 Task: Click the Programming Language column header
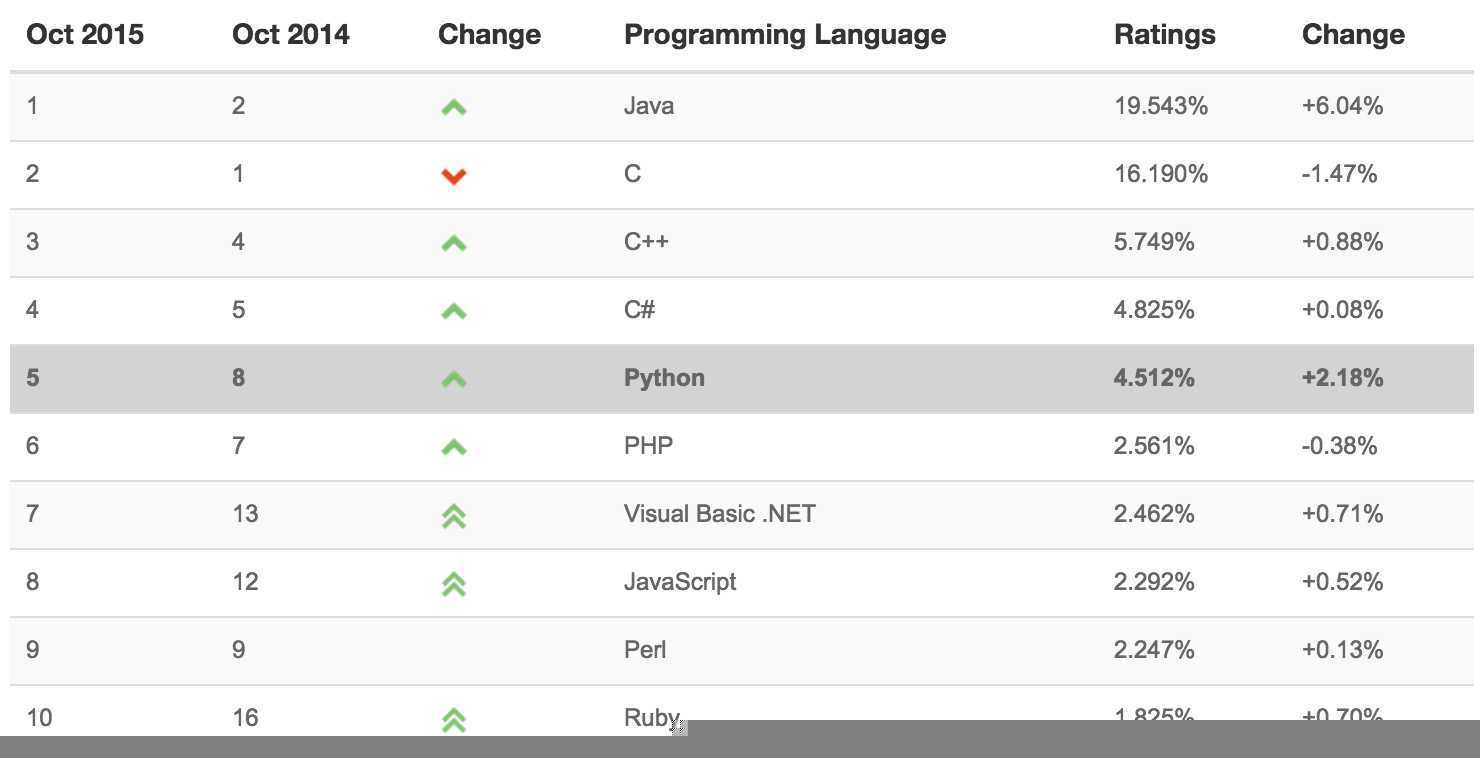click(x=785, y=35)
